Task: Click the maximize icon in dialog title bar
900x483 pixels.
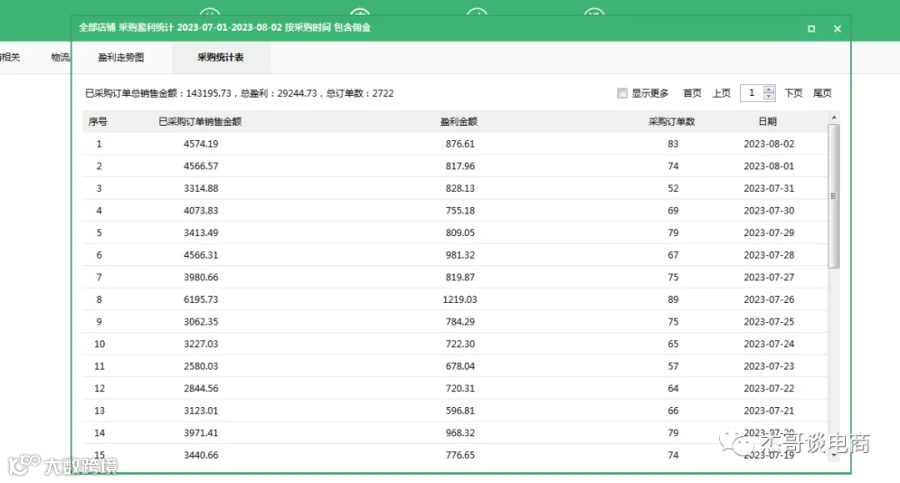Action: (x=811, y=29)
